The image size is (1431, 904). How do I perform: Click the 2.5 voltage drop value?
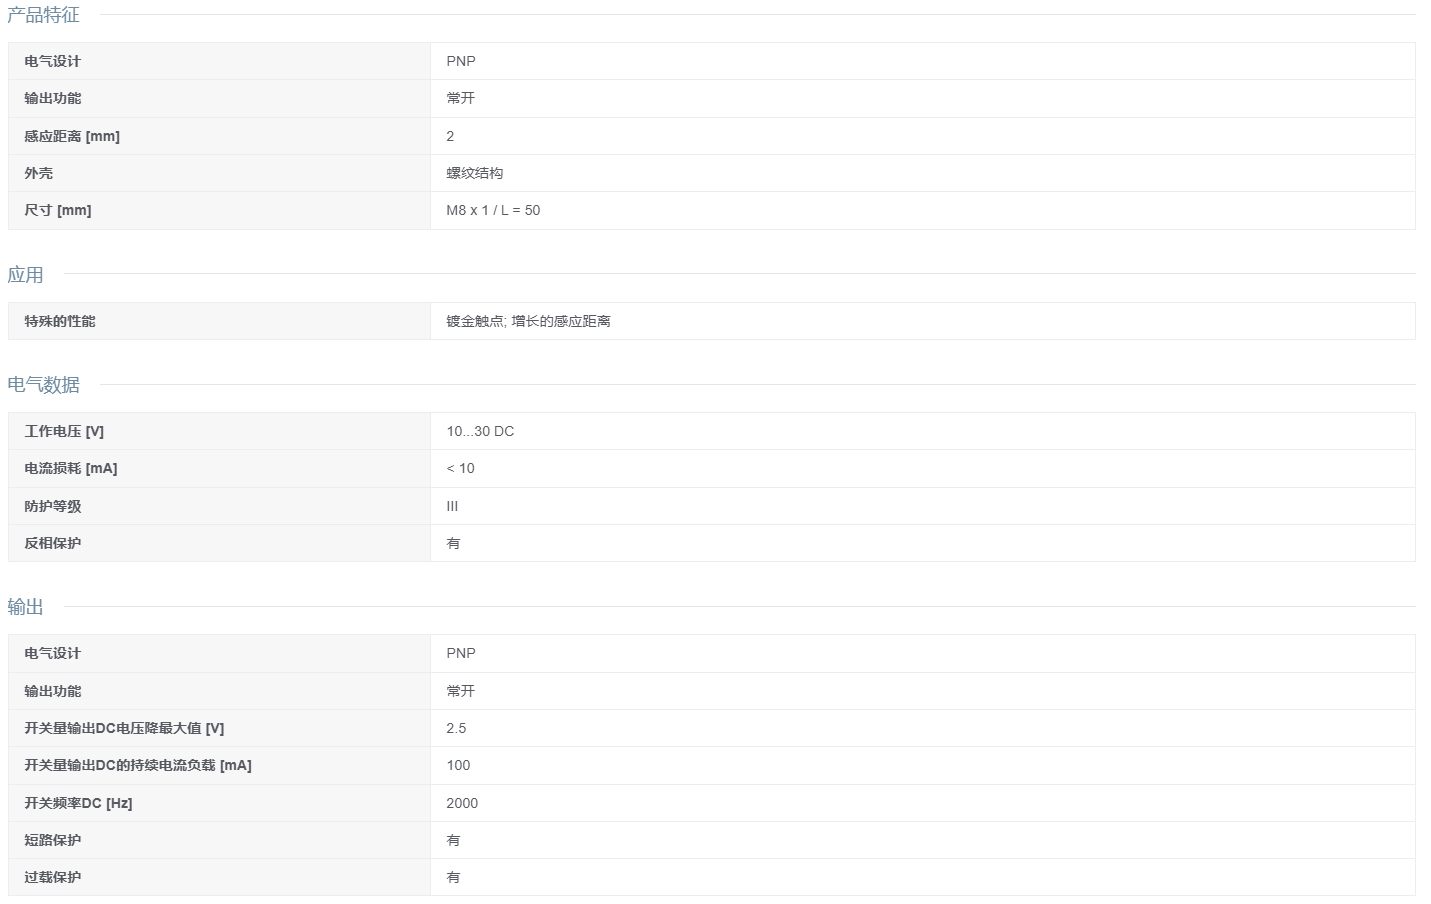pos(456,728)
